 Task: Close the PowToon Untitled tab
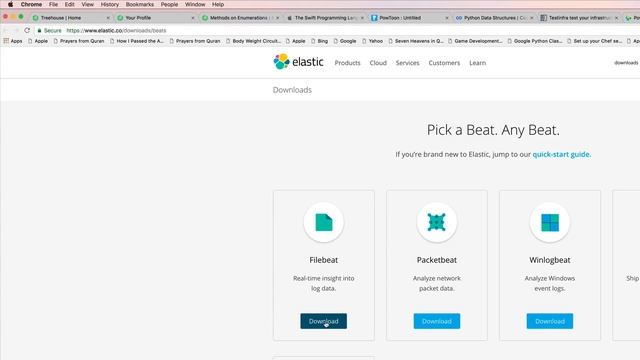pyautogui.click(x=447, y=18)
